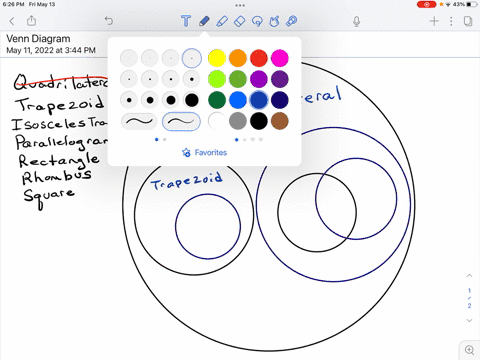Choose the dark violet color swatch
The width and height of the screenshot is (480, 360).
(x=280, y=79)
